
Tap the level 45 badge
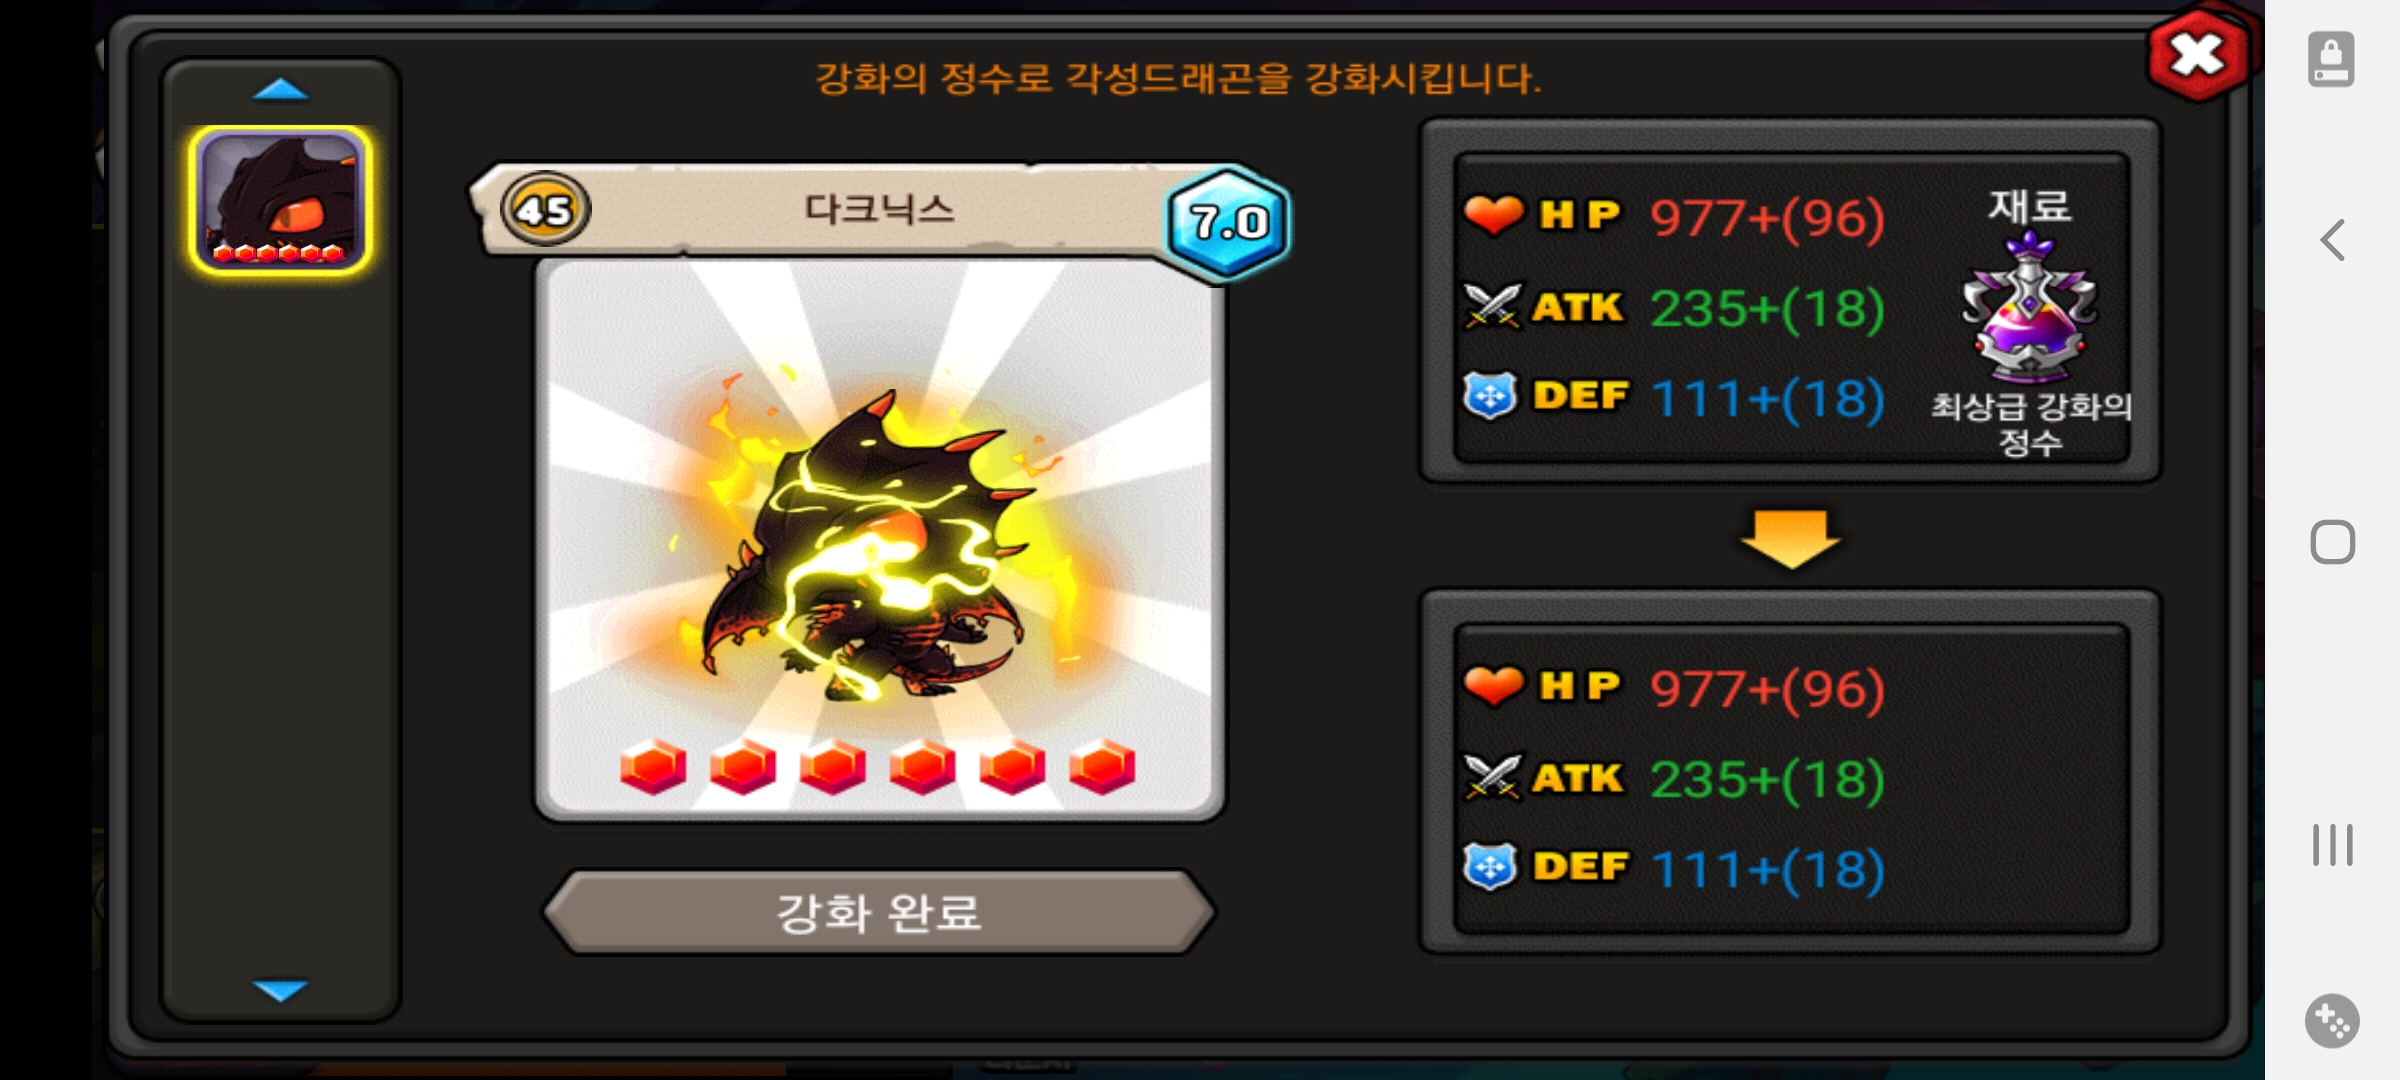[x=545, y=210]
